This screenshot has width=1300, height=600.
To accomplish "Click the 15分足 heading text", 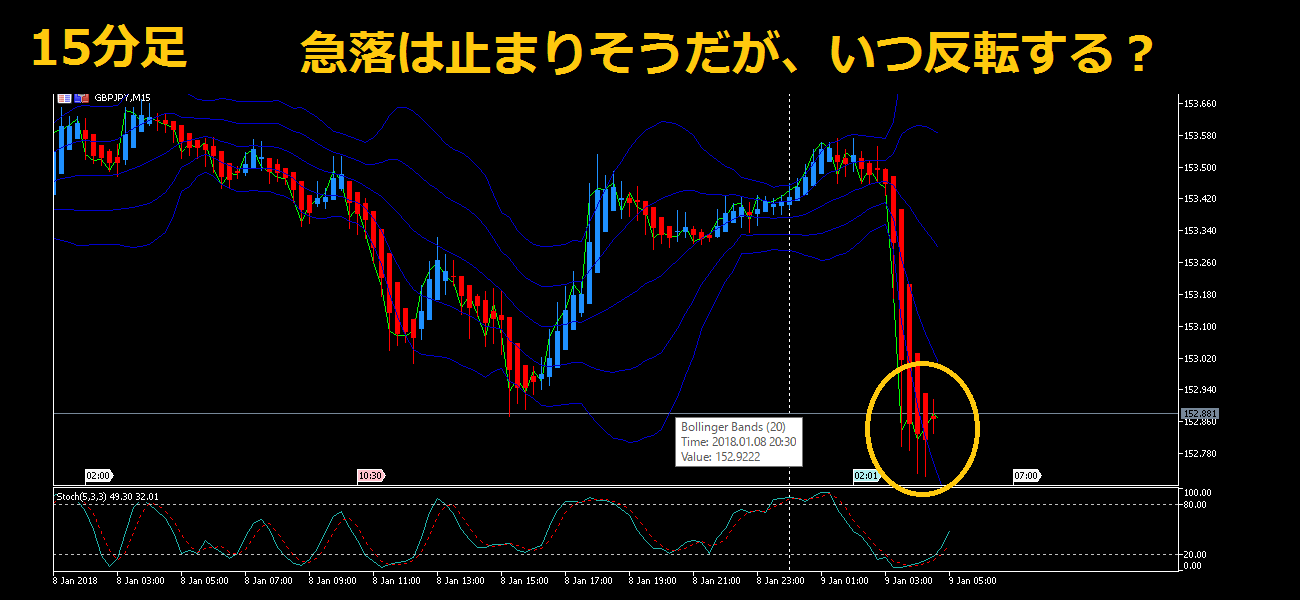I will coord(109,49).
